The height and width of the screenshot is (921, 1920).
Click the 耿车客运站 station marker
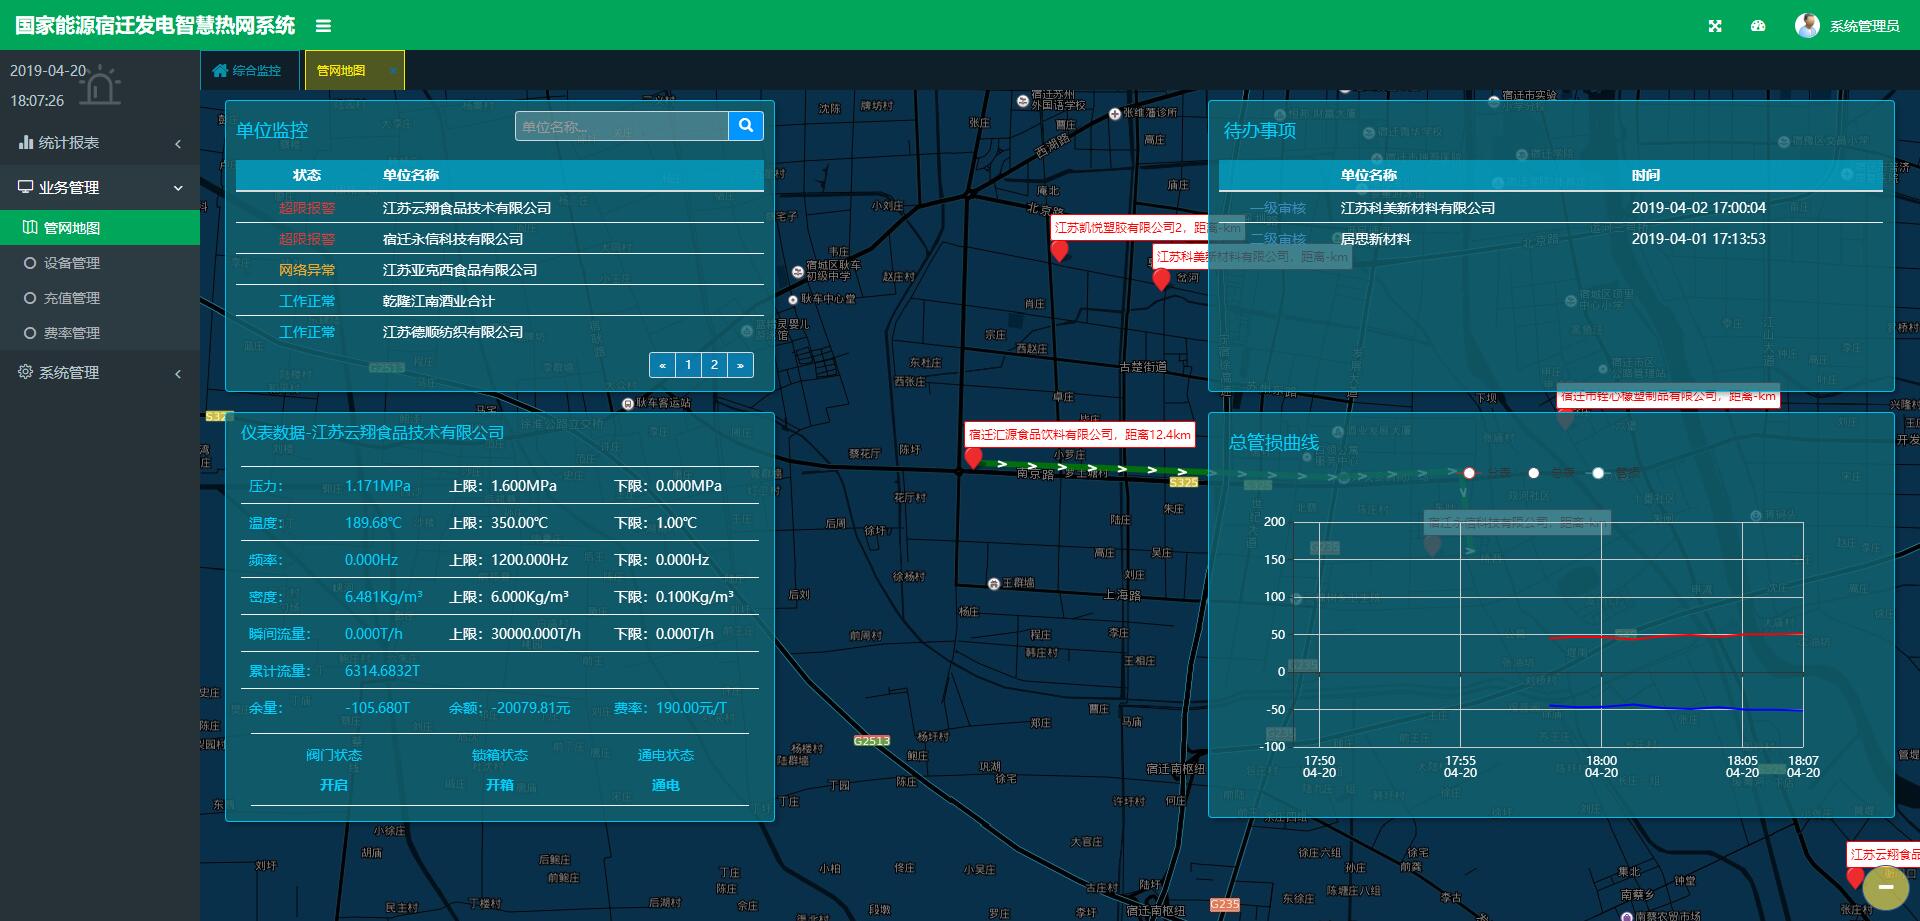pyautogui.click(x=628, y=404)
